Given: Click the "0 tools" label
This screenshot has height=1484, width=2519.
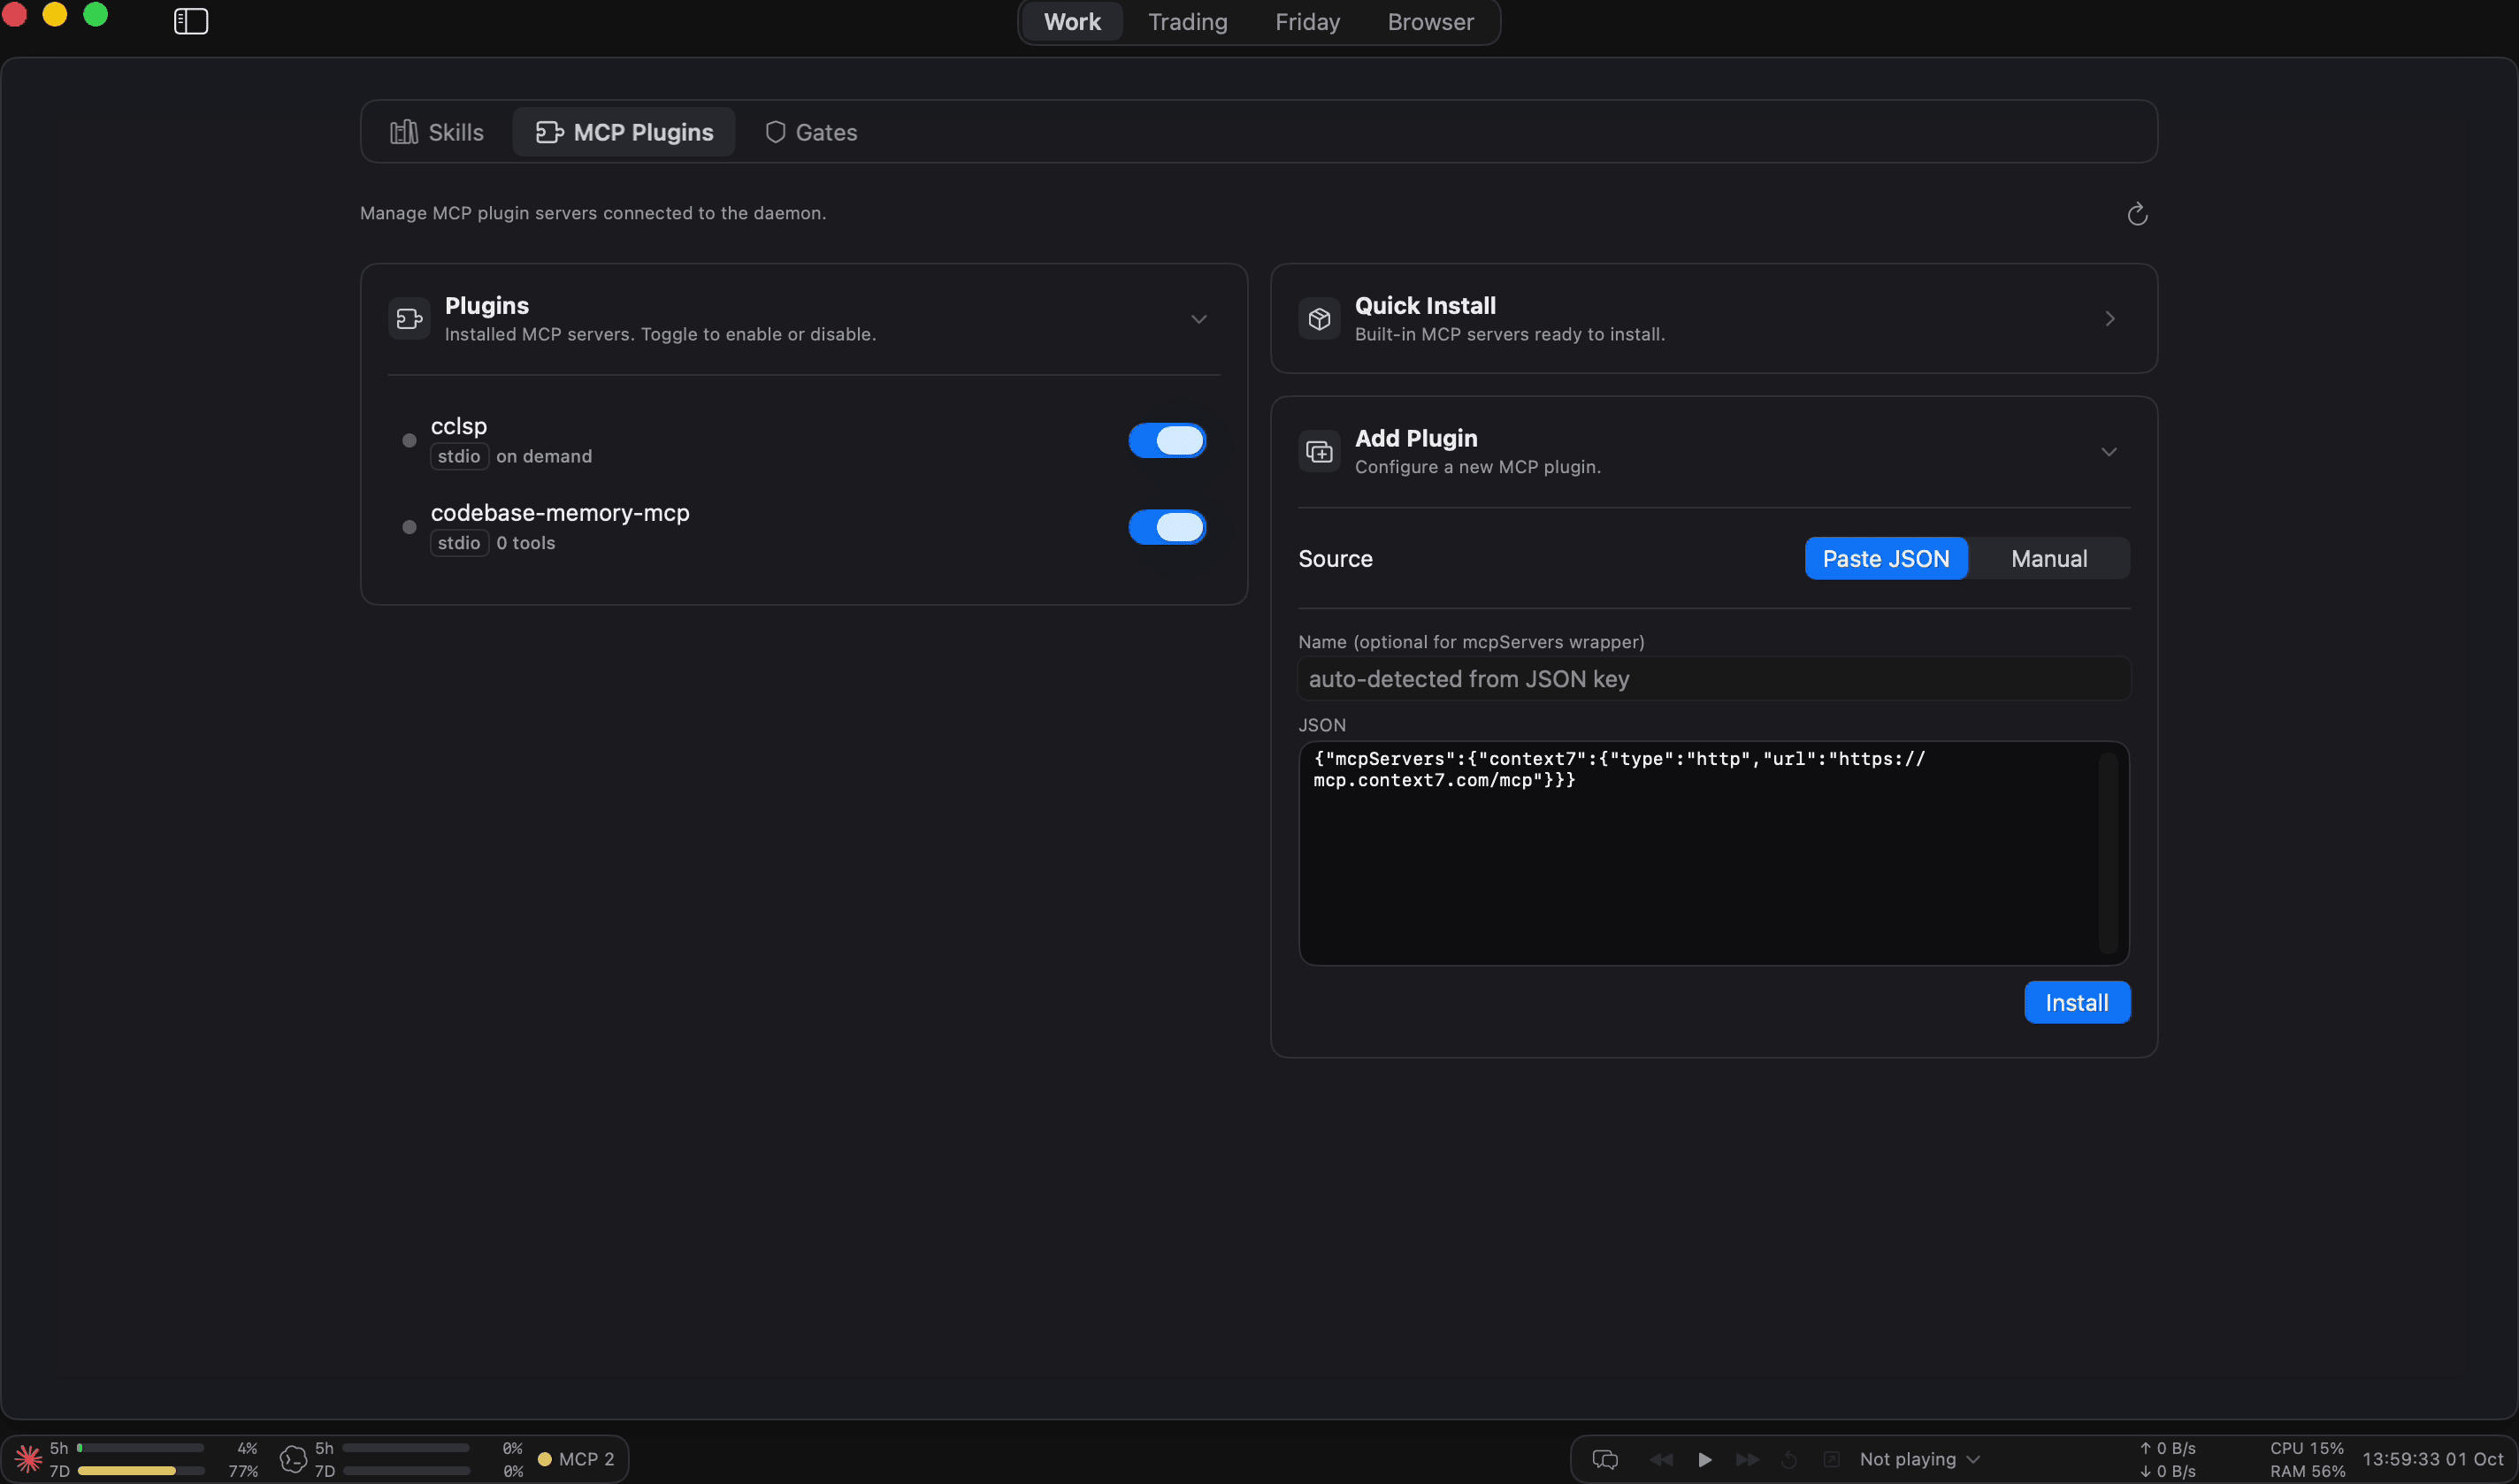Looking at the screenshot, I should [526, 543].
